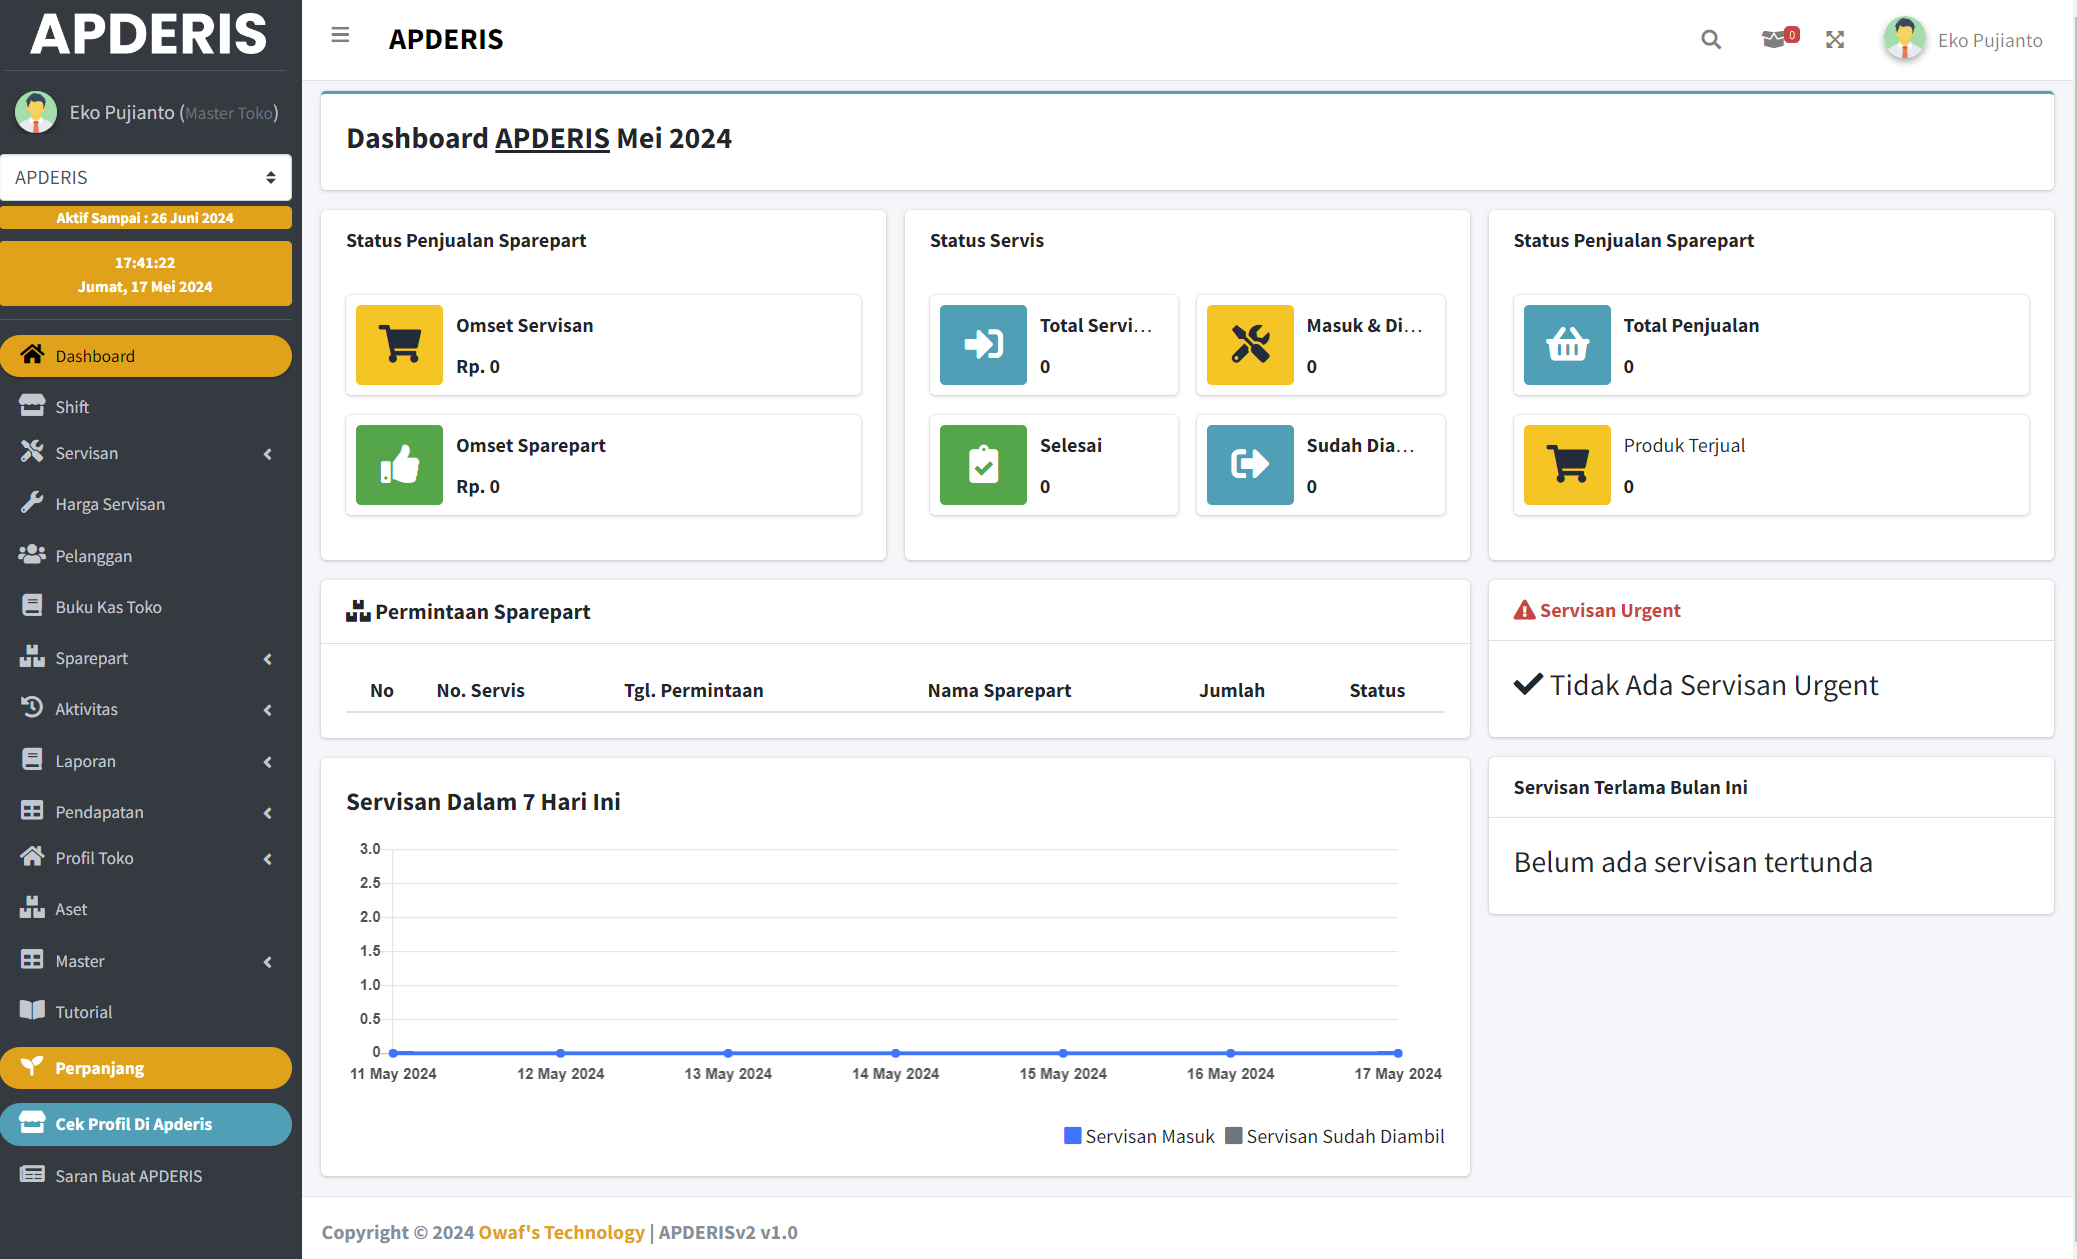Toggle Servisan Masuk legend on the chart
2077x1259 pixels.
coord(1139,1136)
